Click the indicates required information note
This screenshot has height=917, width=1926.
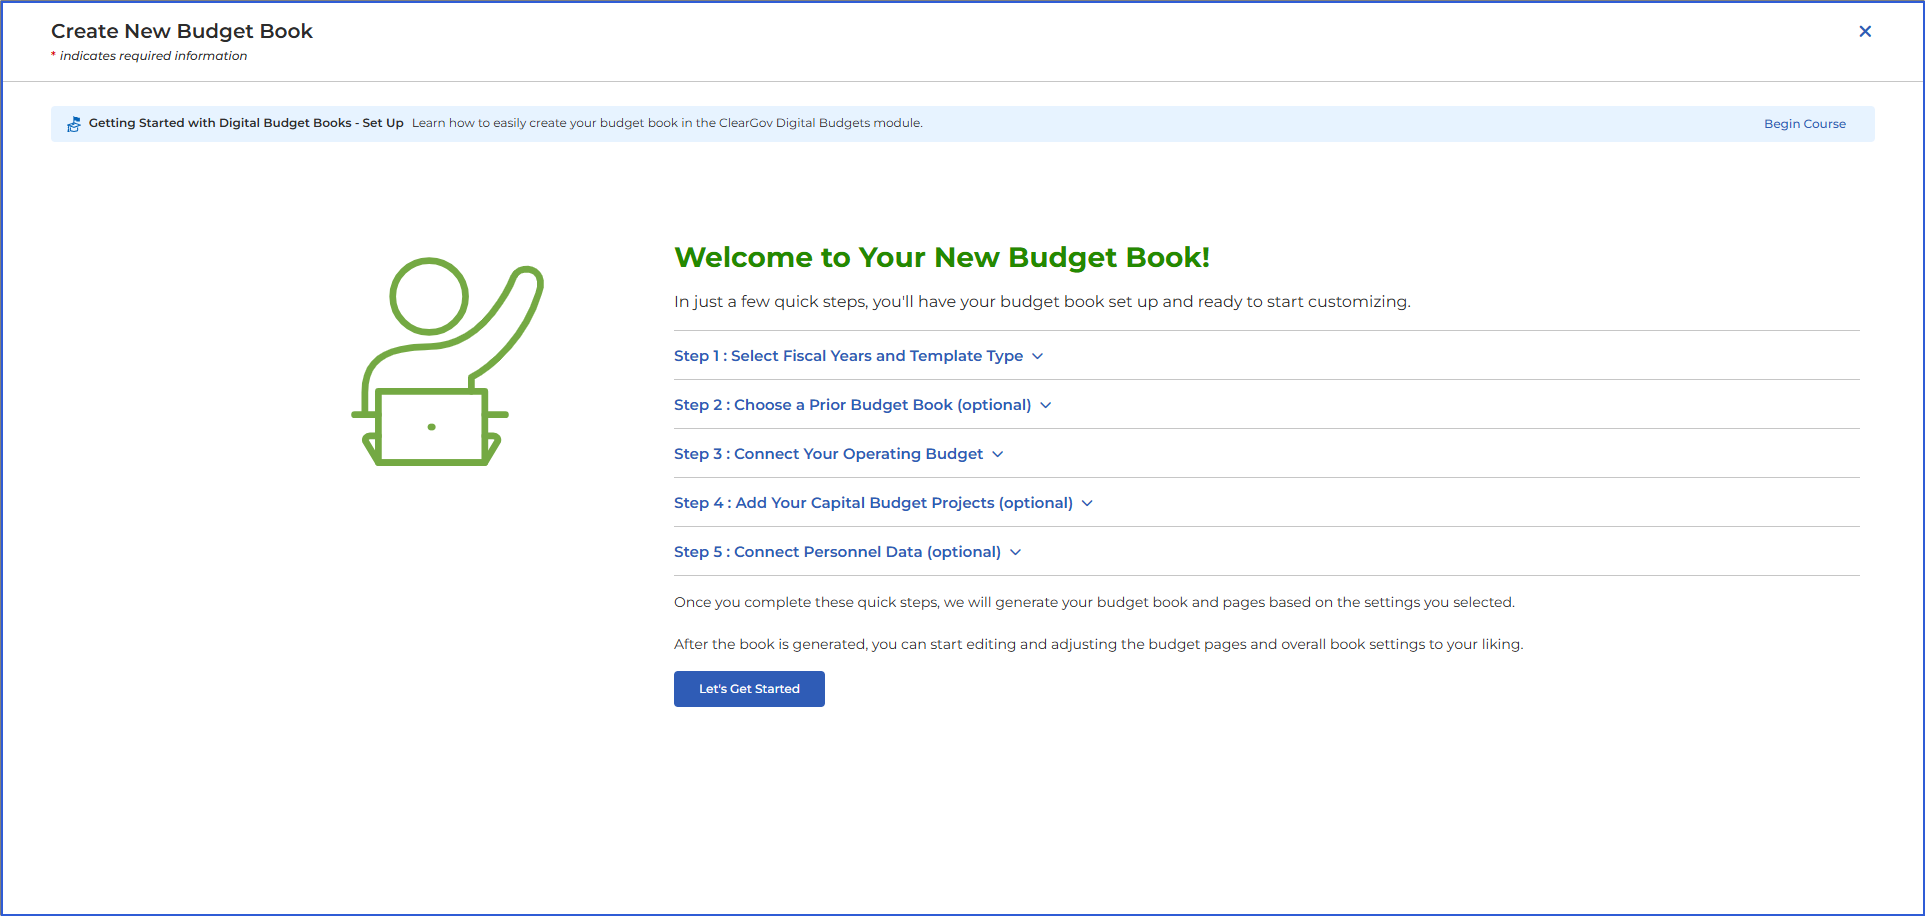[x=149, y=56]
